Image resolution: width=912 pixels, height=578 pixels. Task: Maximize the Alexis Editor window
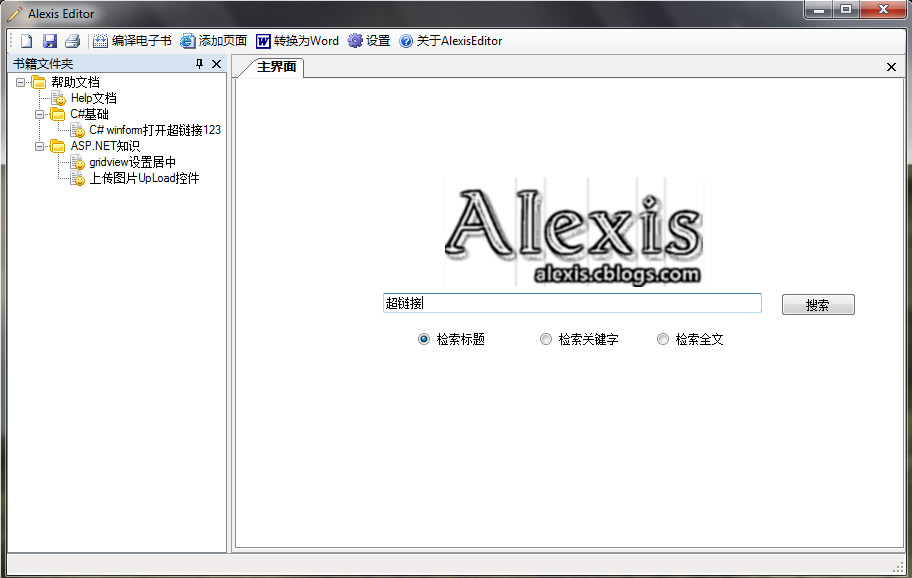tap(846, 10)
